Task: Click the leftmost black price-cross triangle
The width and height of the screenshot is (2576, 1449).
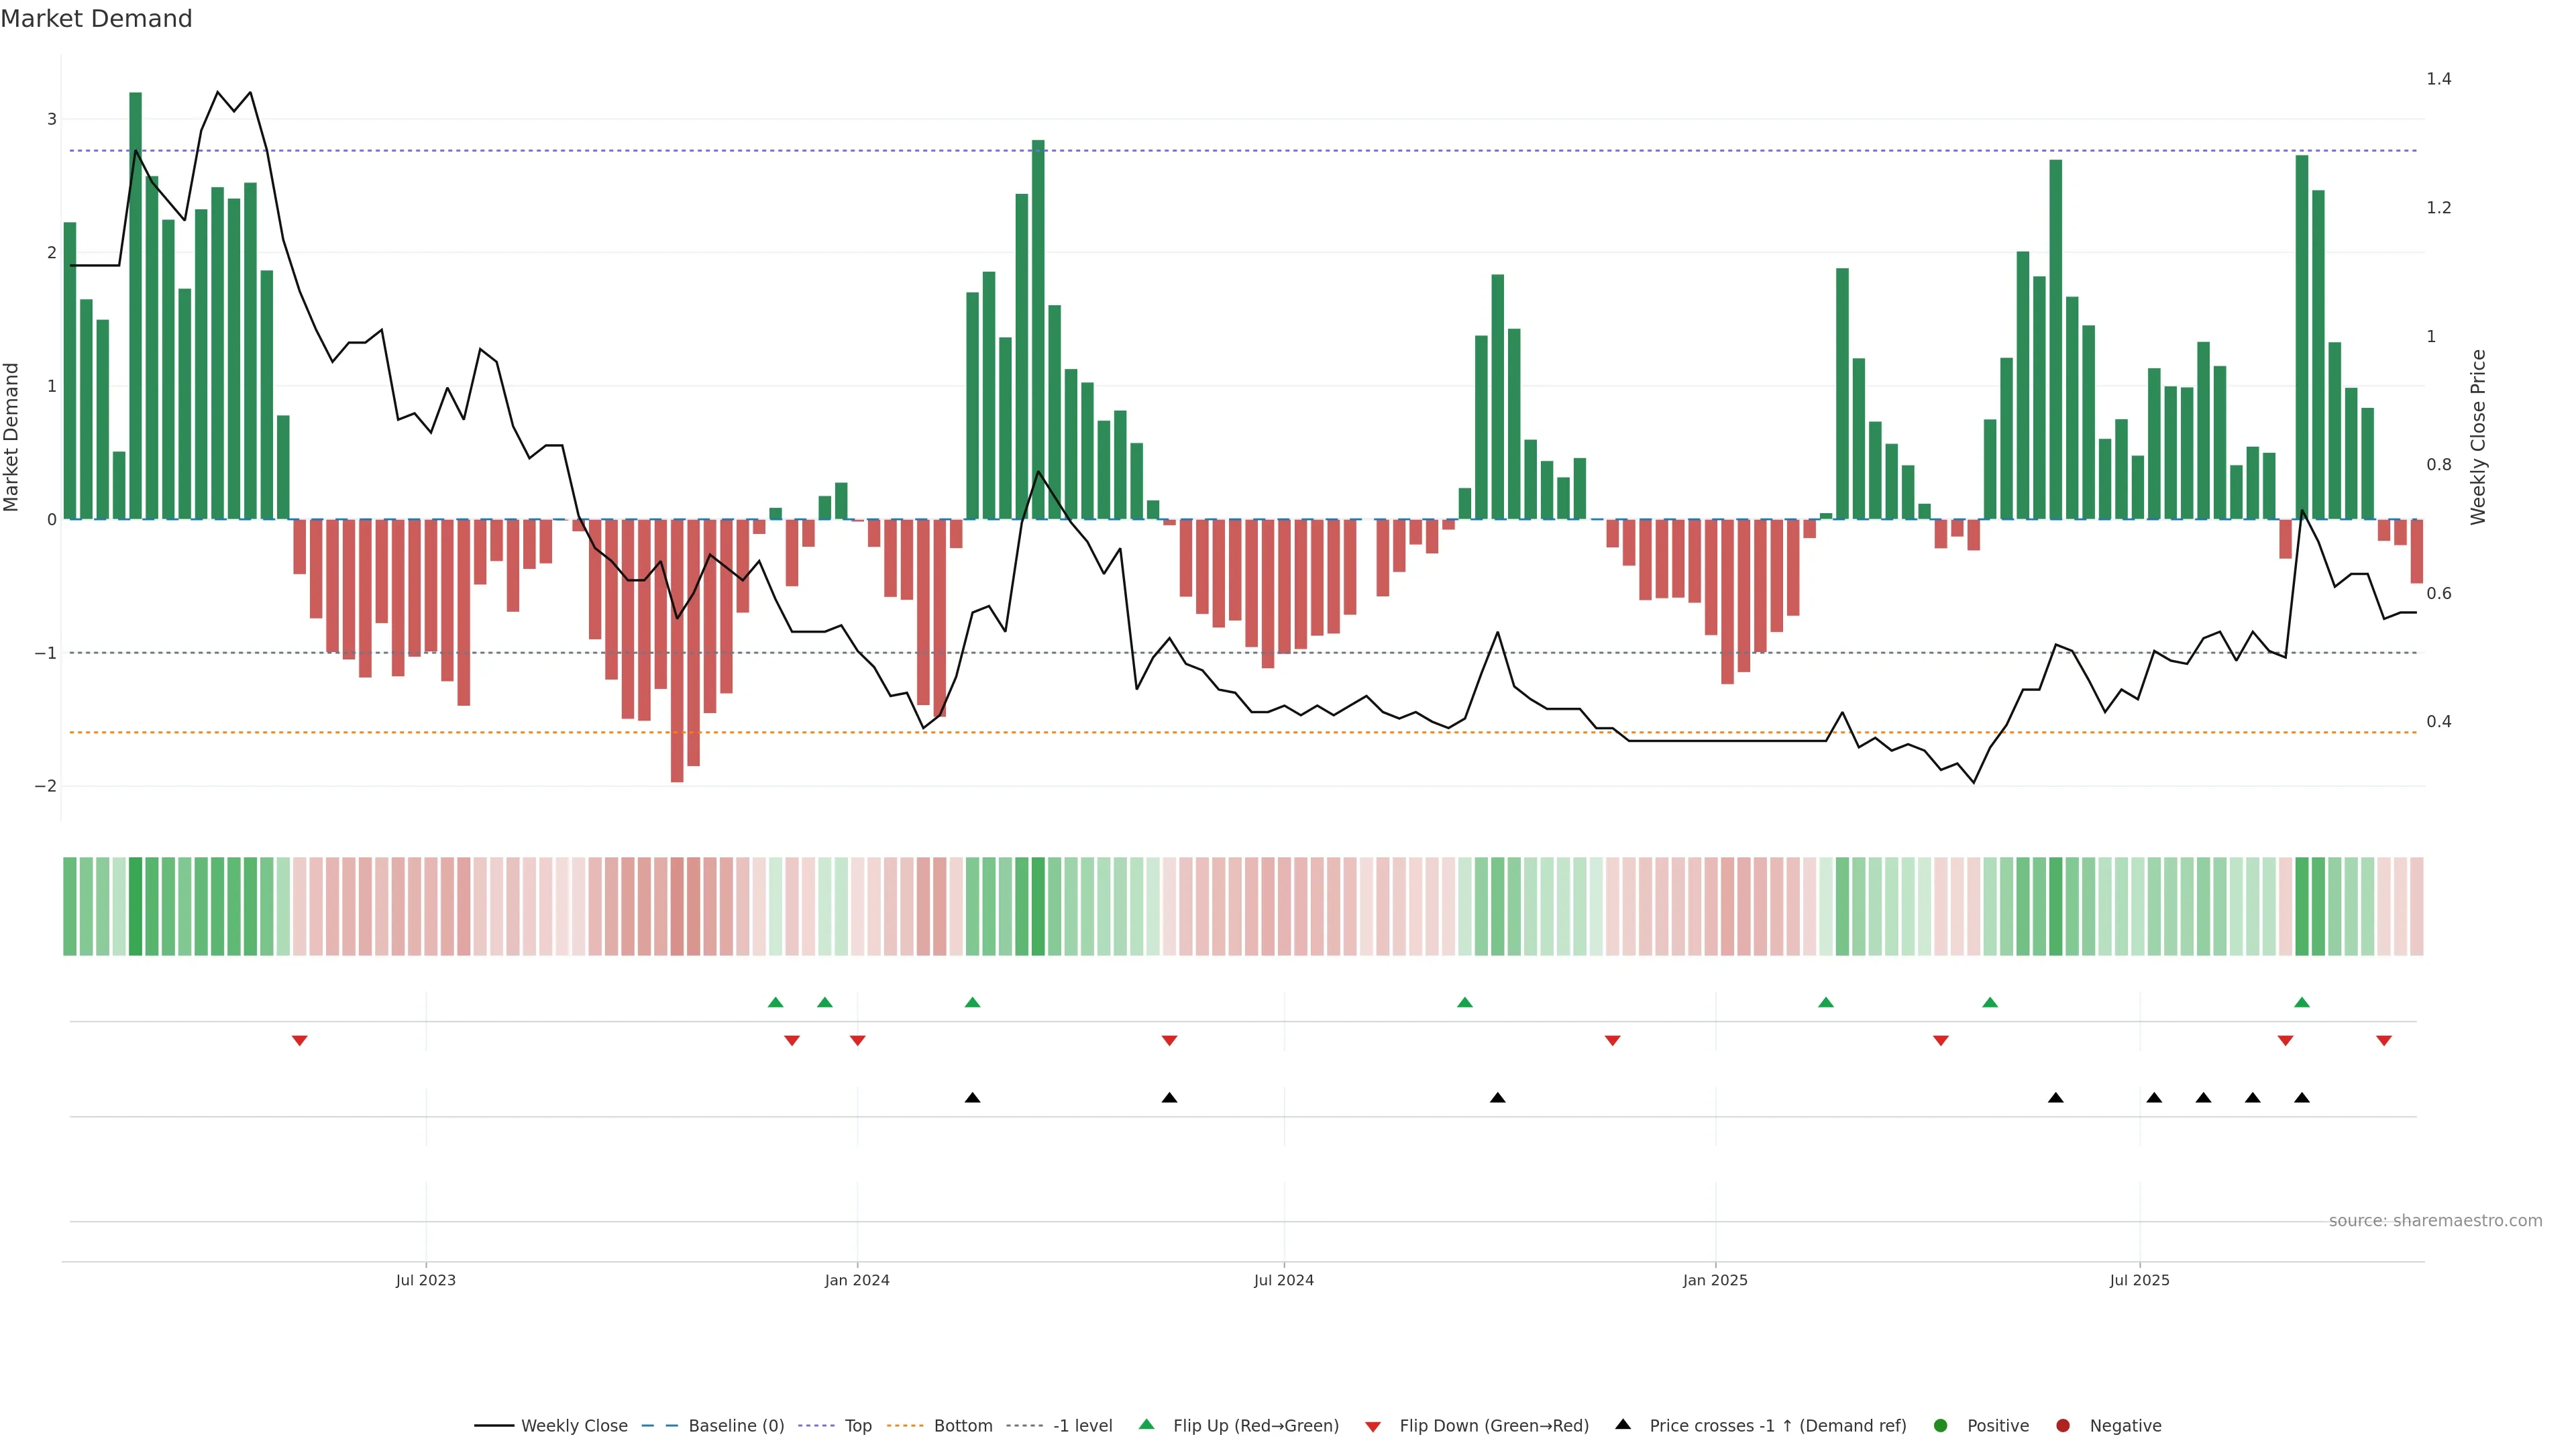Action: click(972, 1098)
